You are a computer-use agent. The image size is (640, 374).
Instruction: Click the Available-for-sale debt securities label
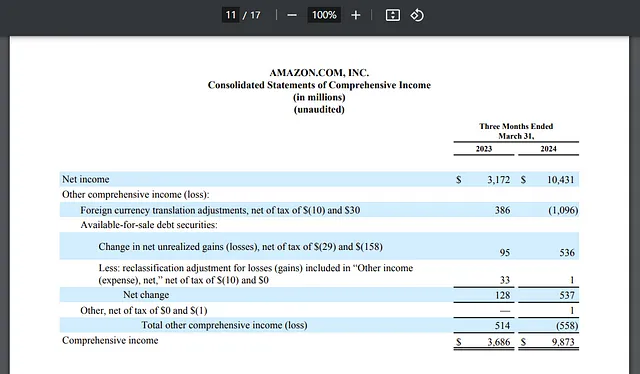point(149,225)
